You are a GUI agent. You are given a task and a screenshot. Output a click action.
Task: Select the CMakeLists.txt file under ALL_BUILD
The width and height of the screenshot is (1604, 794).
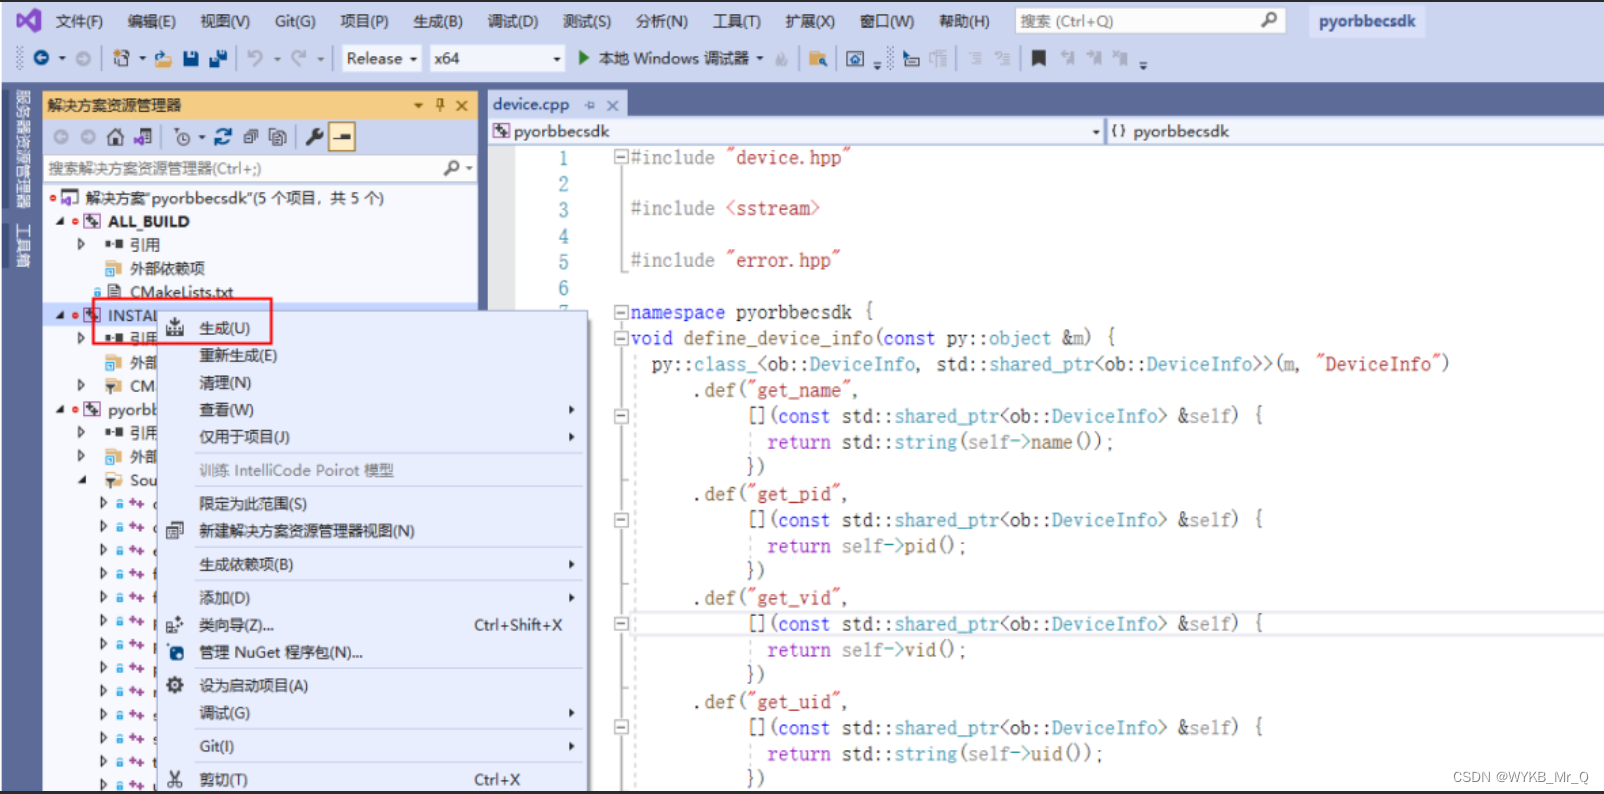(x=181, y=291)
